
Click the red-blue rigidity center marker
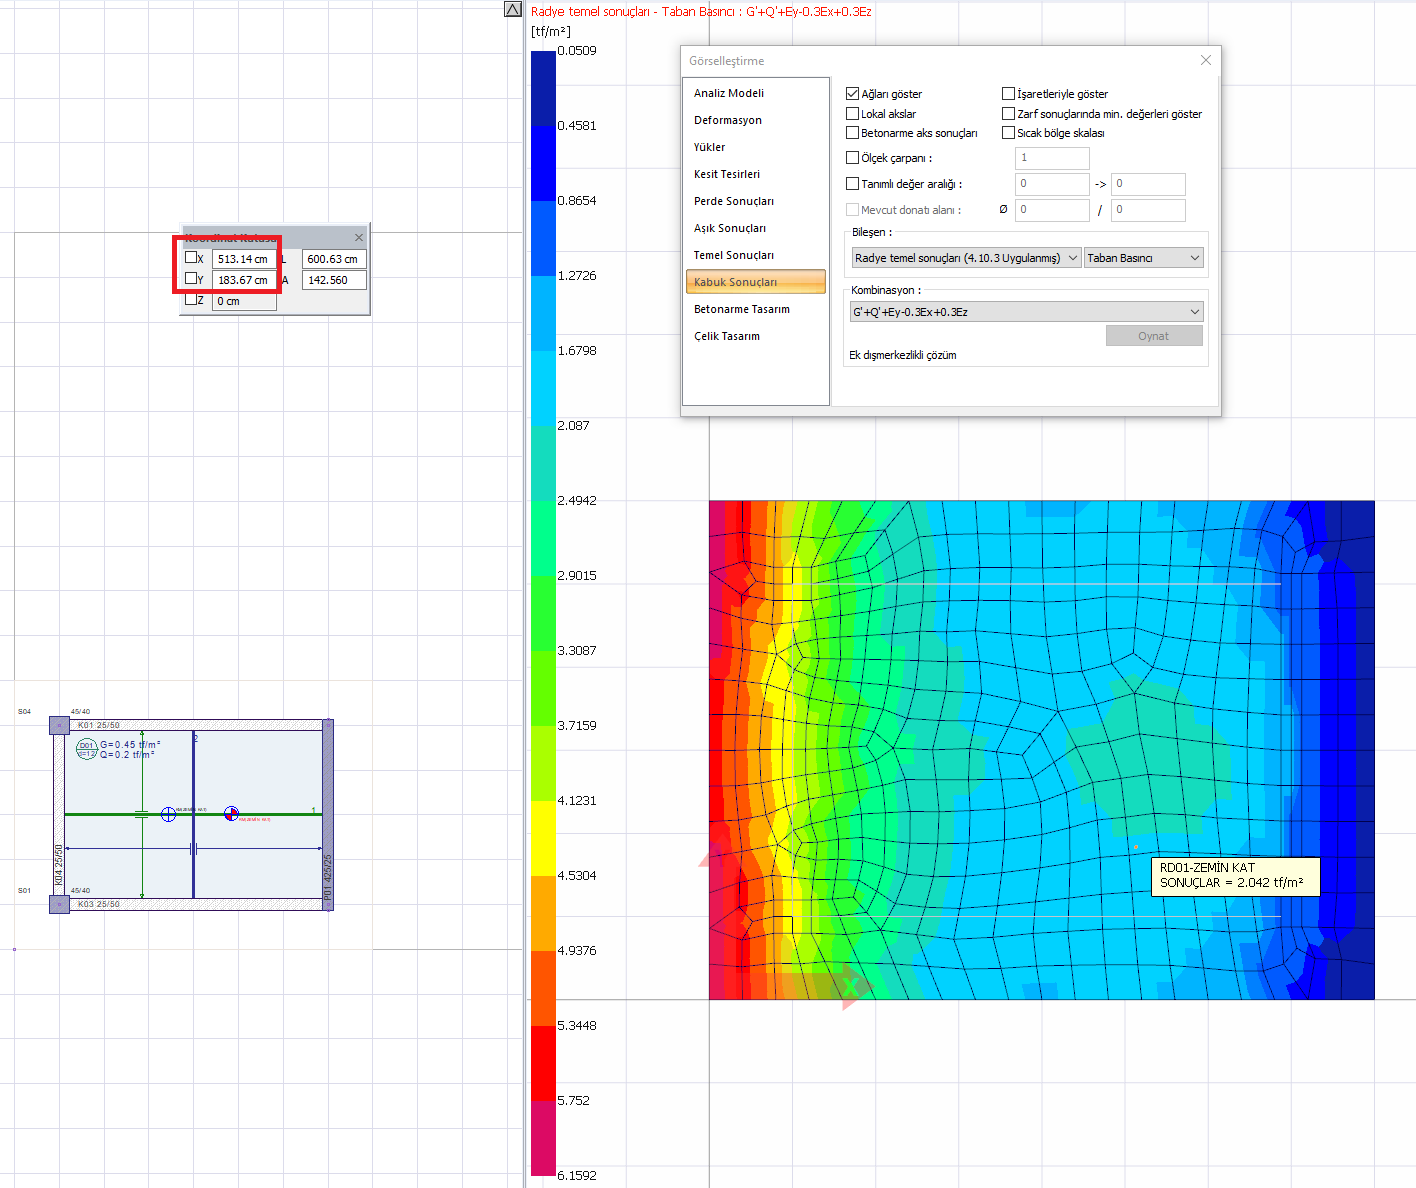coord(231,814)
